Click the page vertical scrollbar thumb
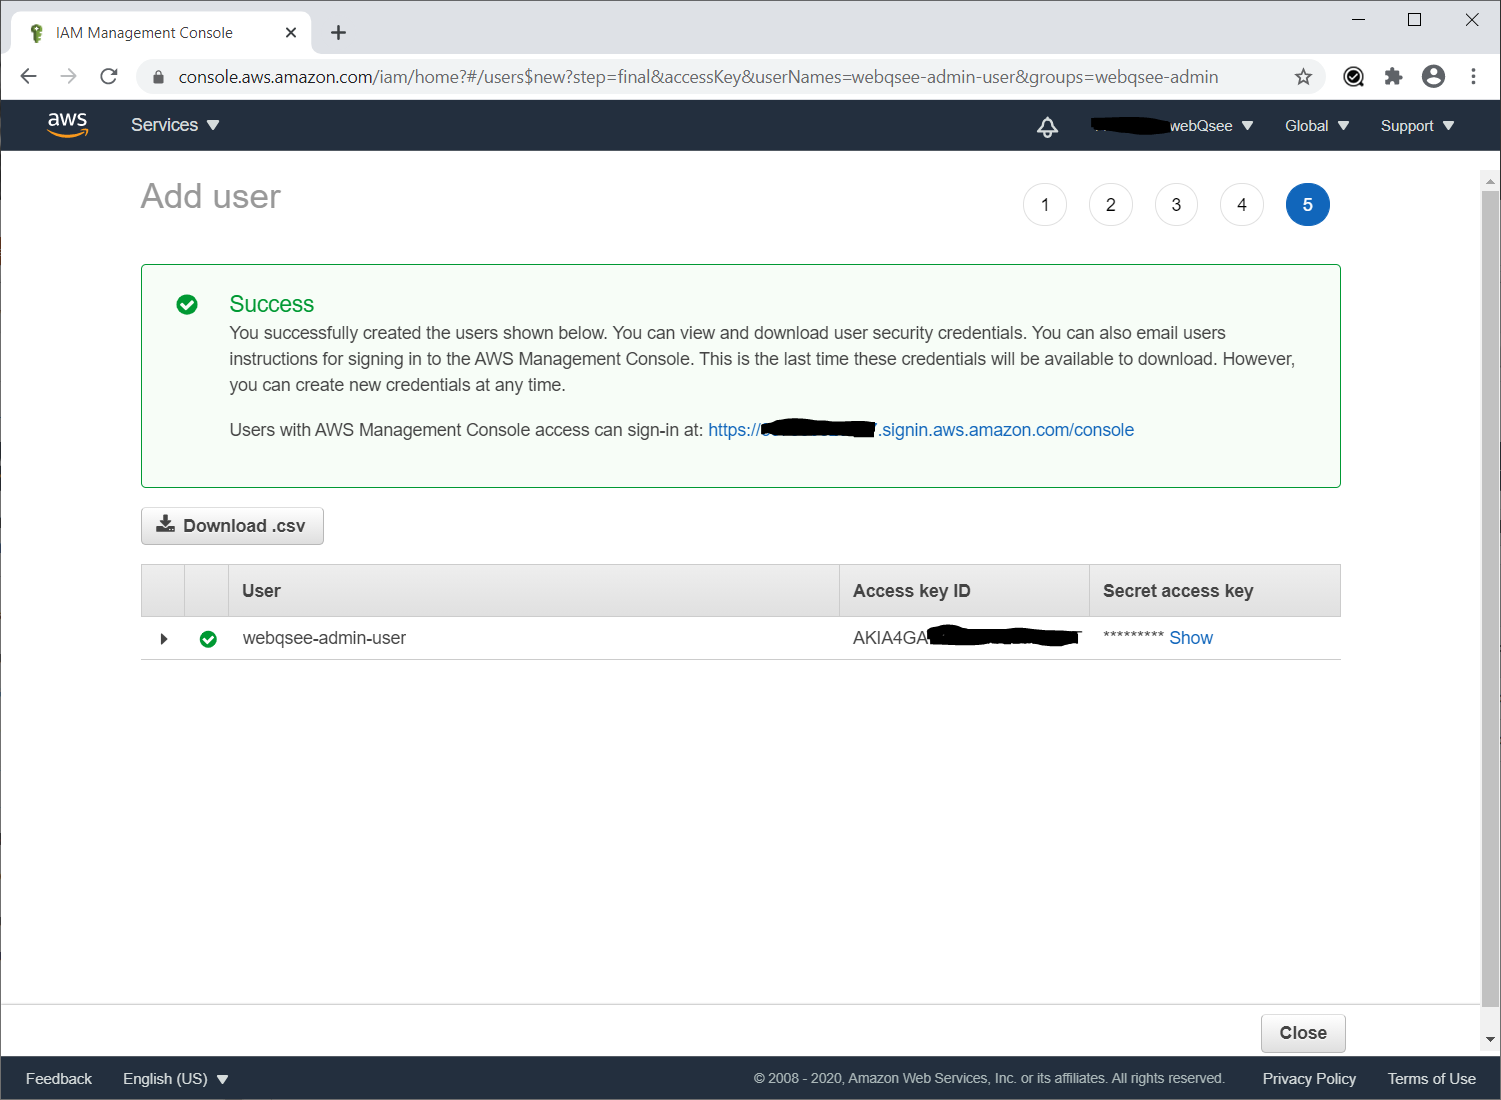Viewport: 1501px width, 1100px height. tap(1490, 600)
